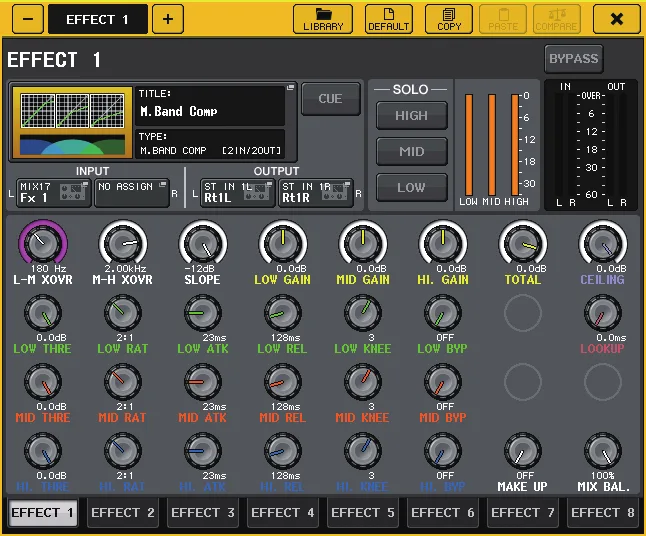Click the PASTE icon button
This screenshot has width=646, height=536.
point(503,19)
